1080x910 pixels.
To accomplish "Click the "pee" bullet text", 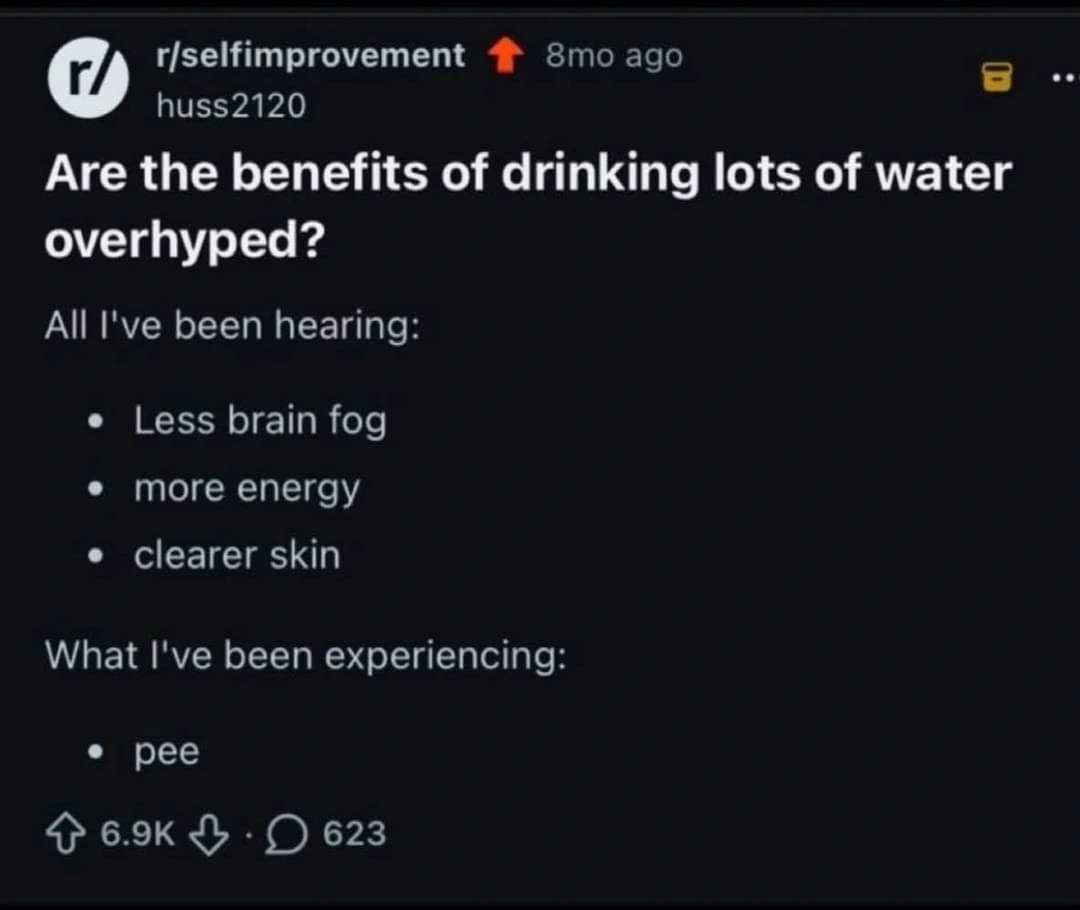I will point(167,752).
